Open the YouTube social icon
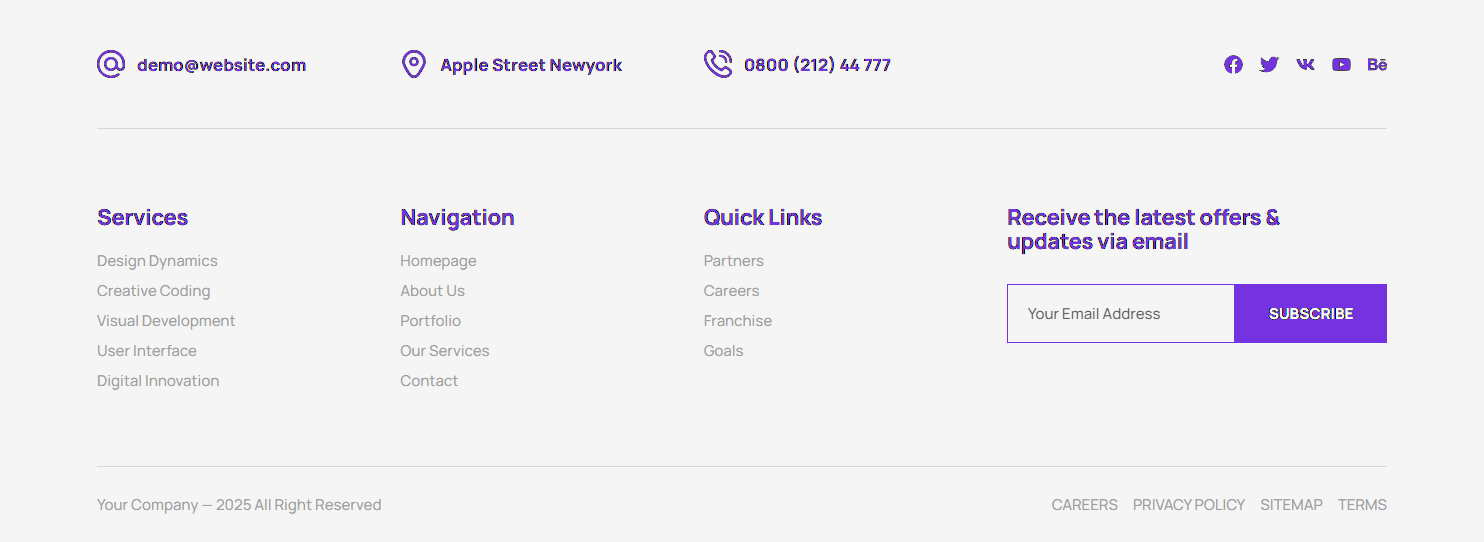 1341,65
